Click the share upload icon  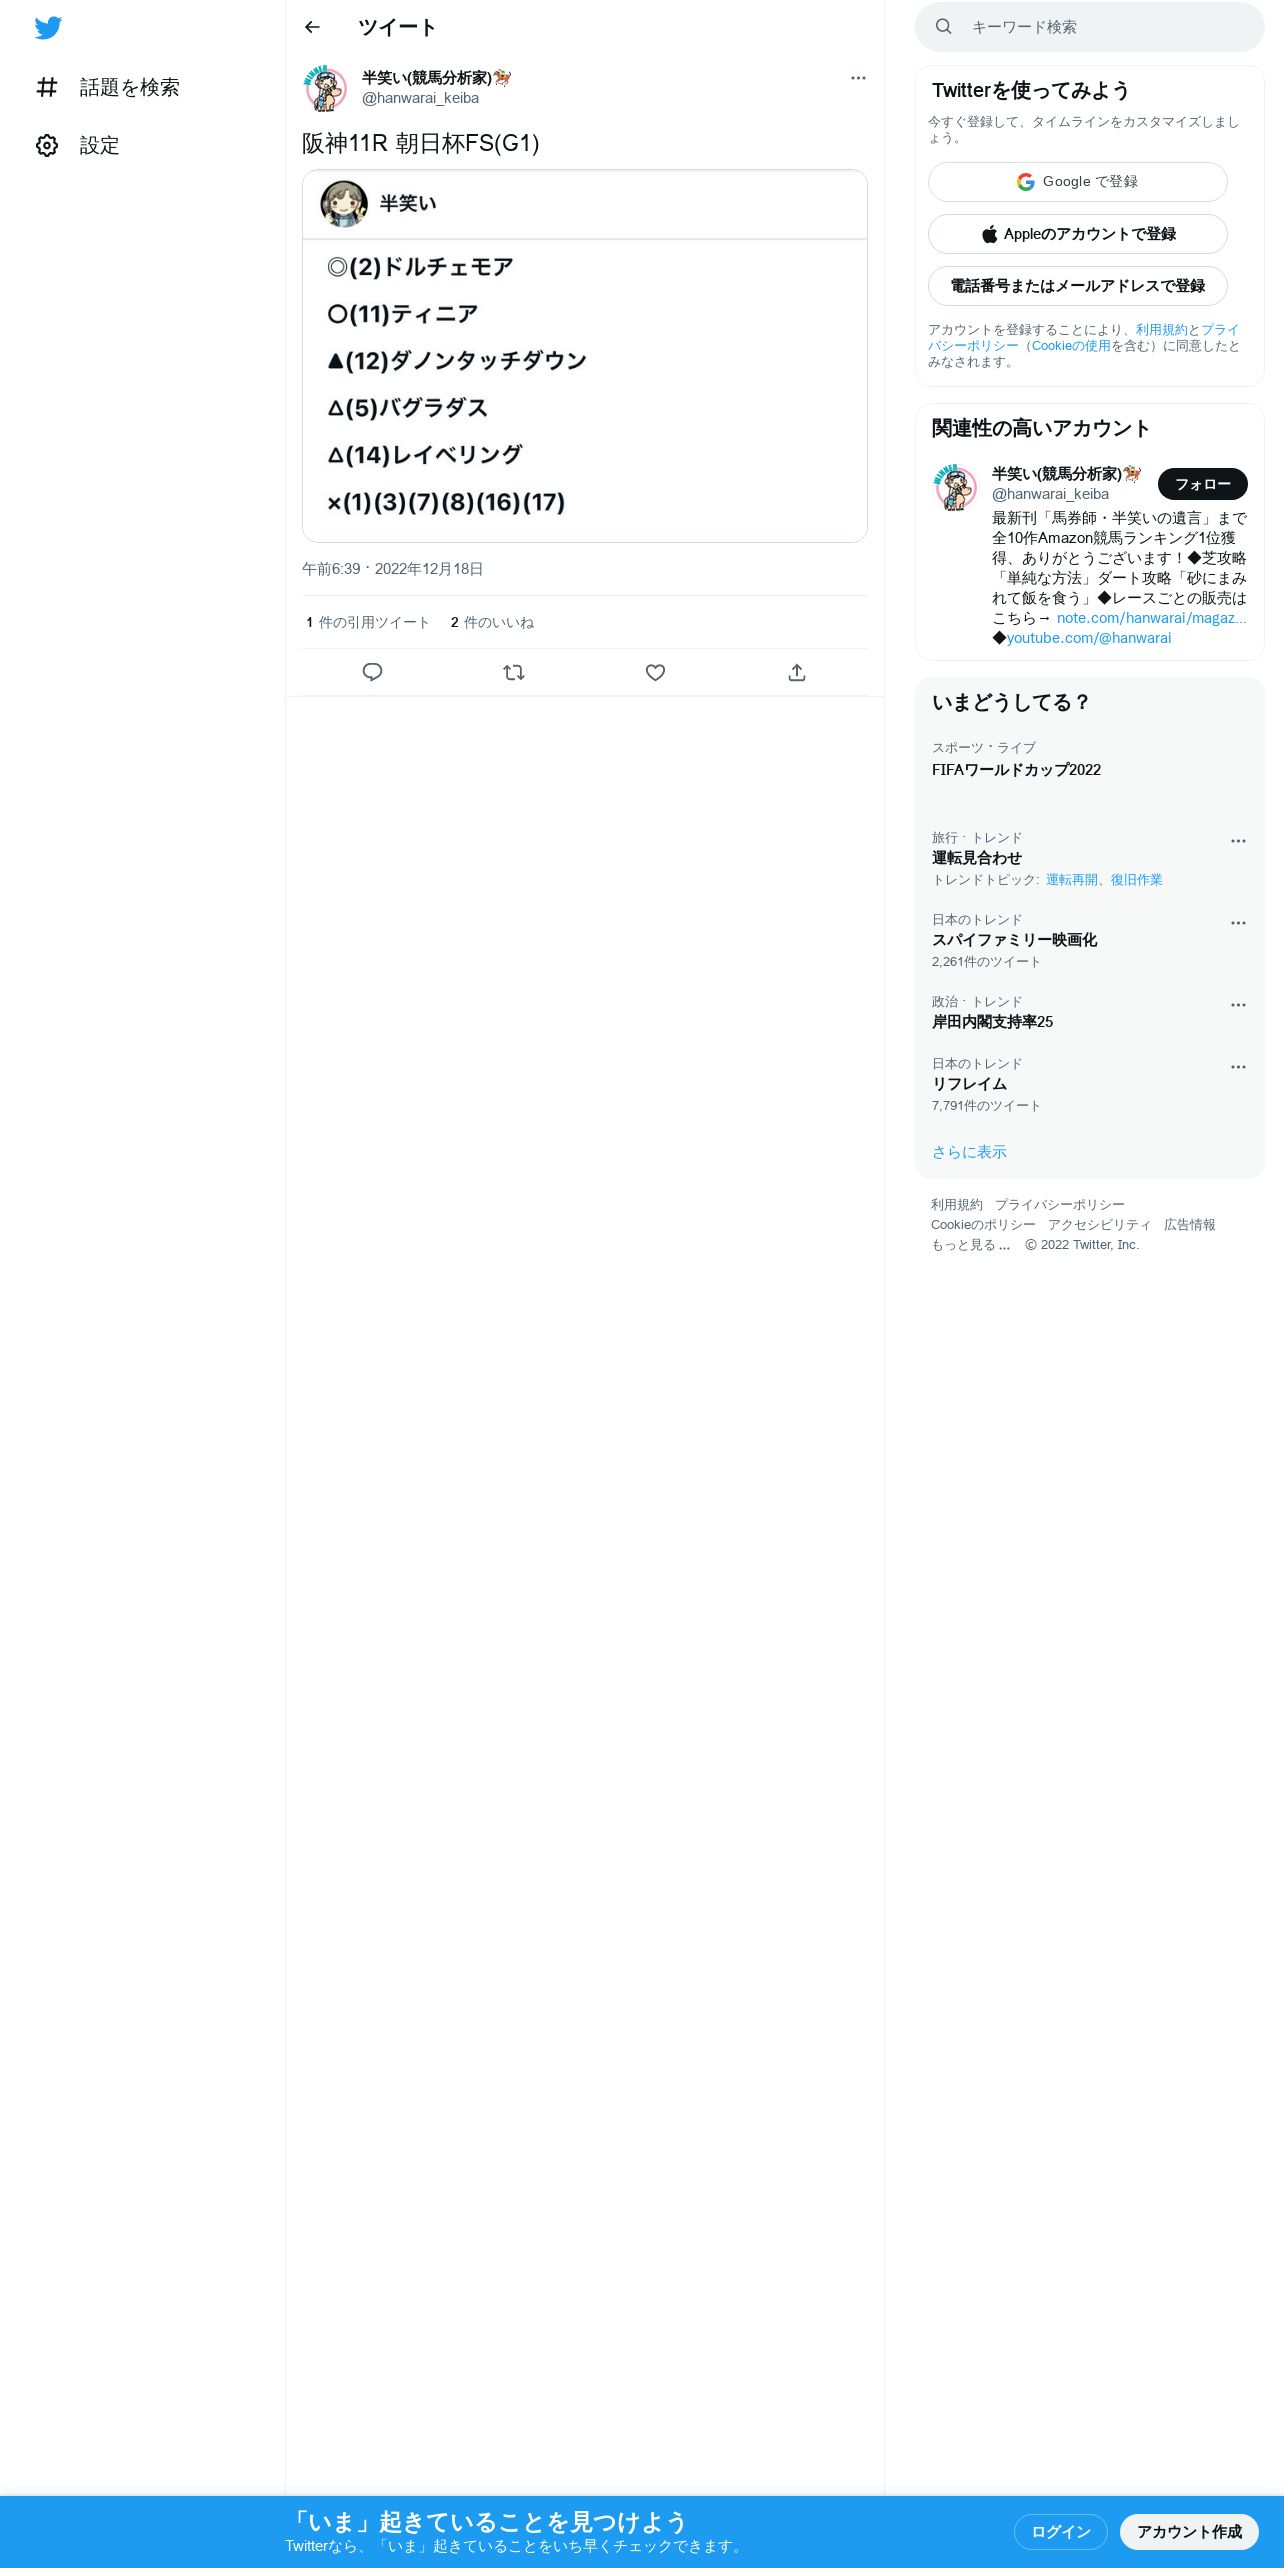797,672
